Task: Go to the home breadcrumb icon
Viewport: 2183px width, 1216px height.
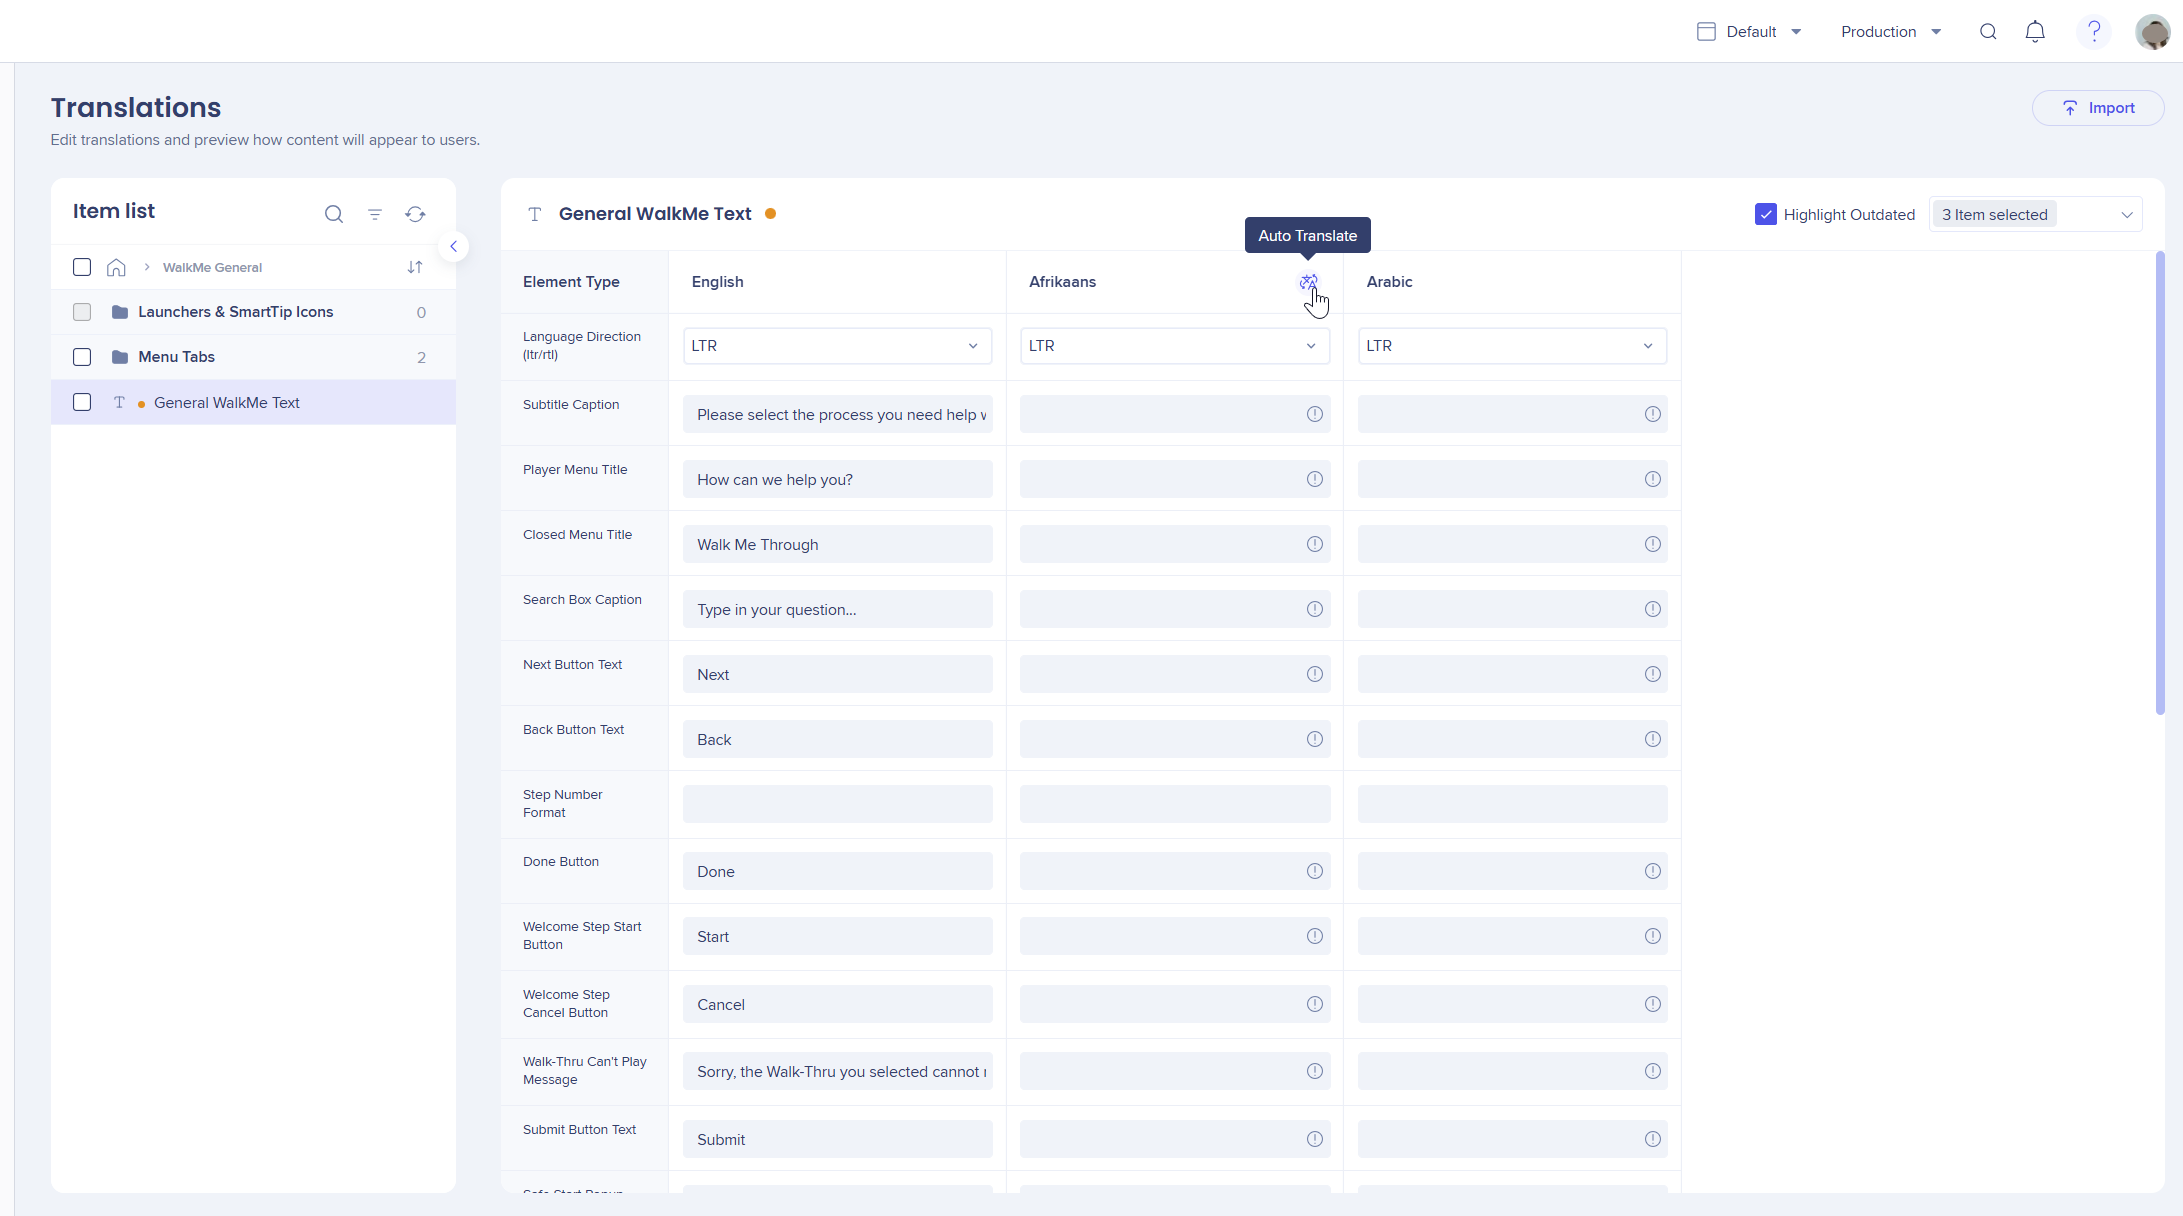Action: [x=116, y=267]
